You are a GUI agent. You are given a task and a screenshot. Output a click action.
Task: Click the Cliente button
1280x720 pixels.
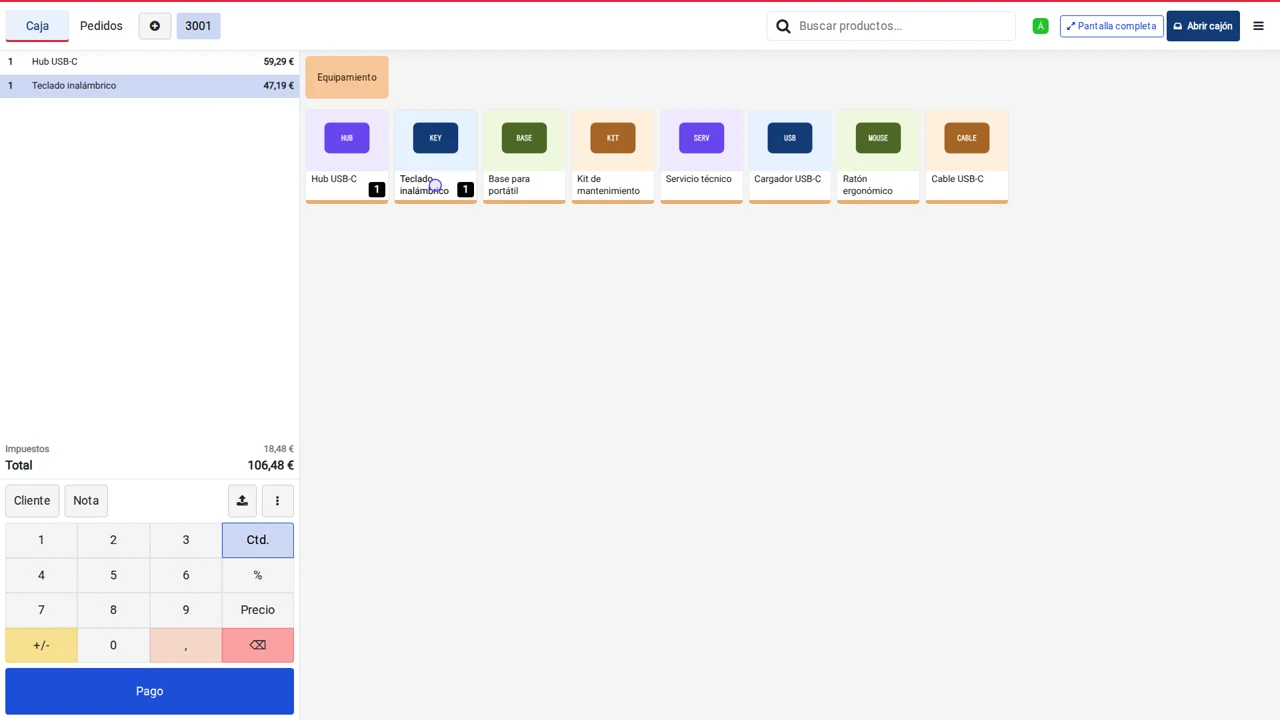point(32,501)
